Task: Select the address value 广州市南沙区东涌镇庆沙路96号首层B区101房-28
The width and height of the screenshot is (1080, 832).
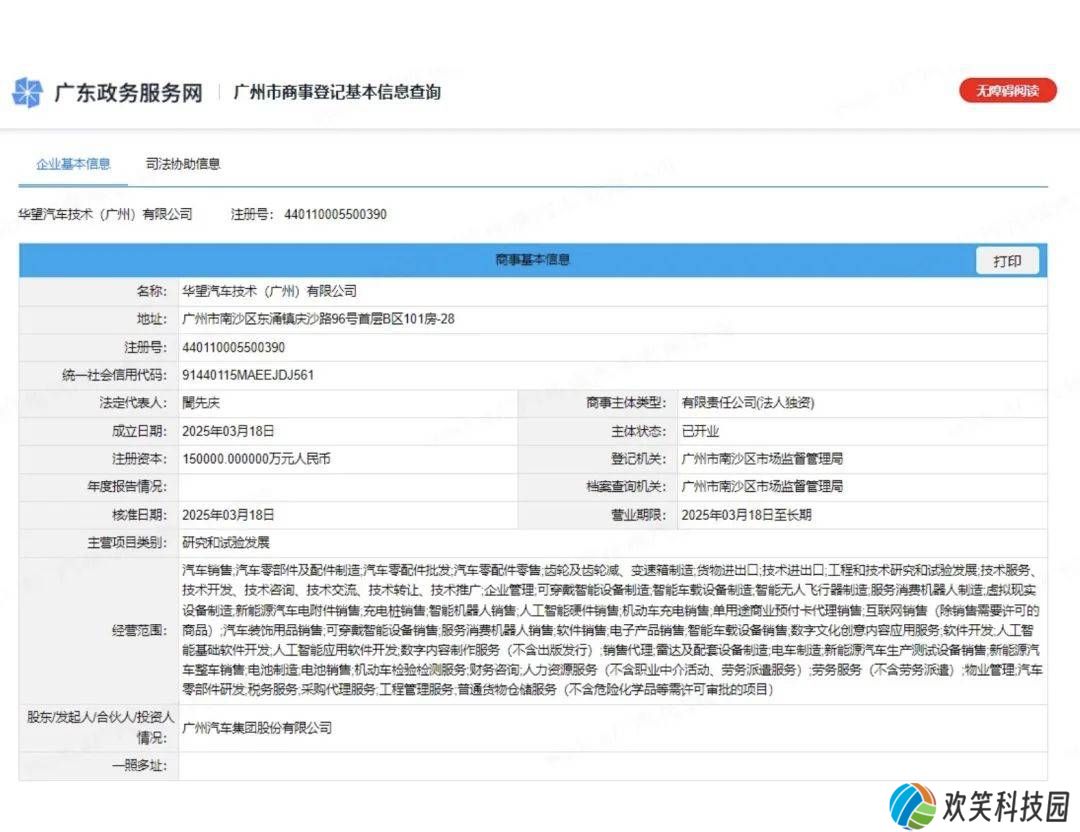Action: (318, 319)
